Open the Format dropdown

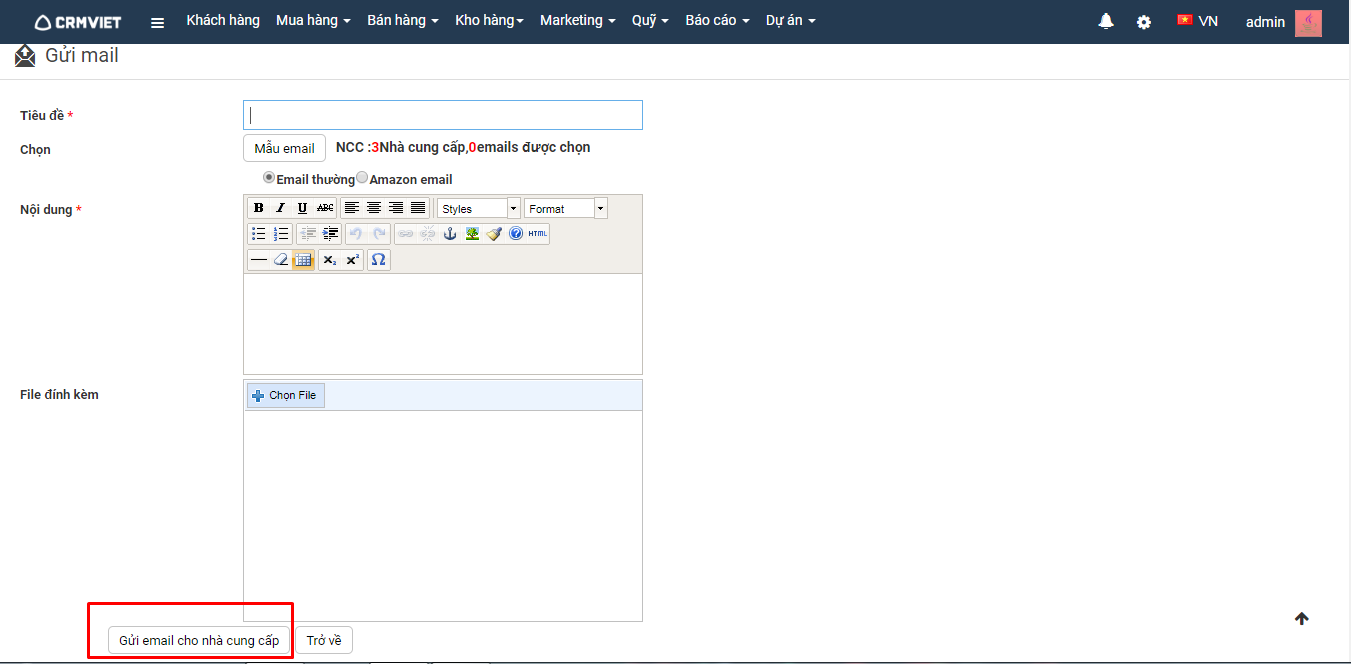tap(566, 208)
